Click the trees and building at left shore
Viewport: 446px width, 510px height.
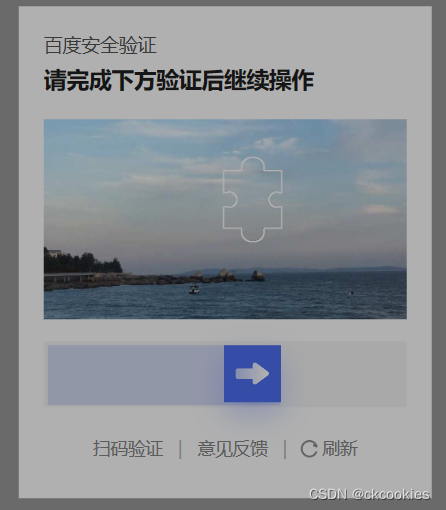coord(82,263)
